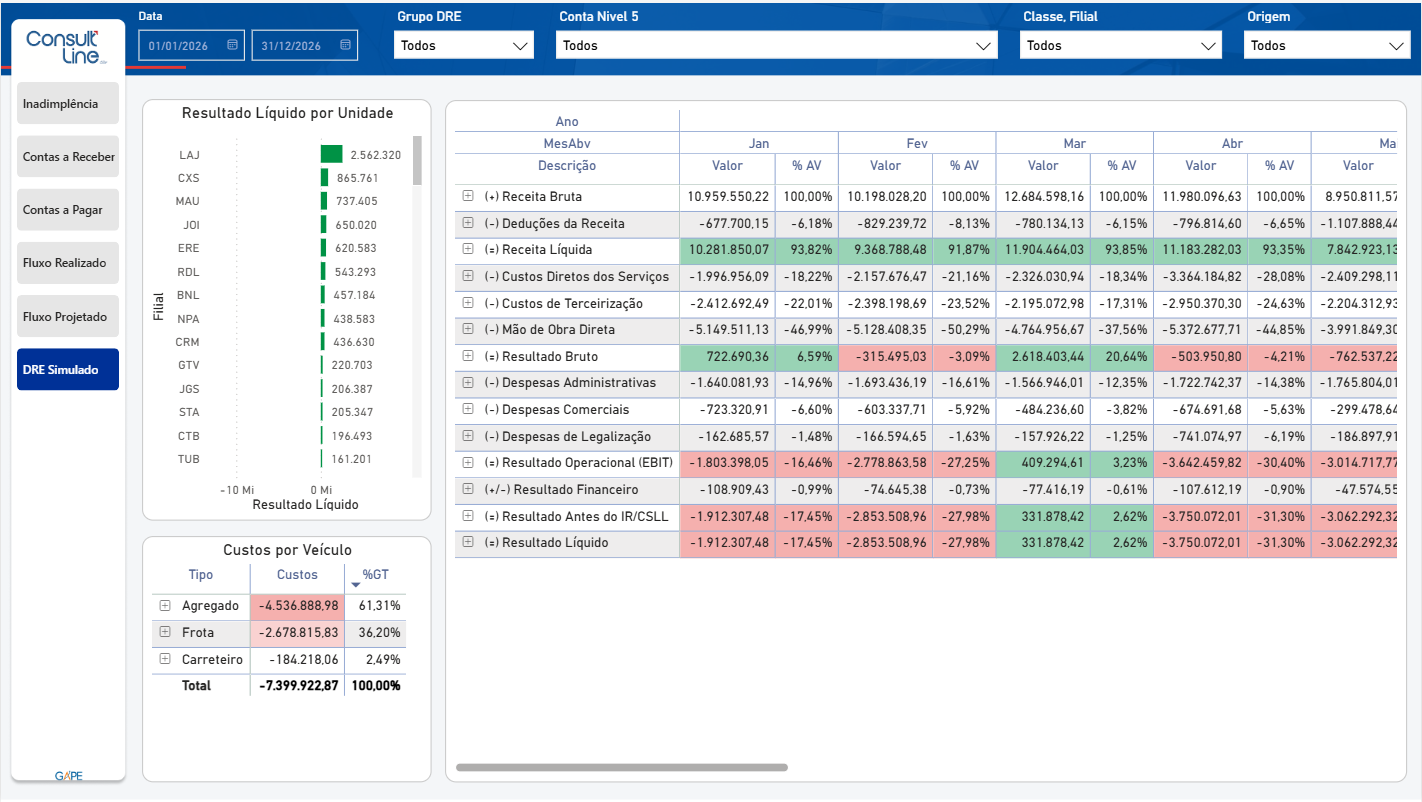Click the Custos column header
Viewport: 1422px width, 802px height.
tap(297, 575)
